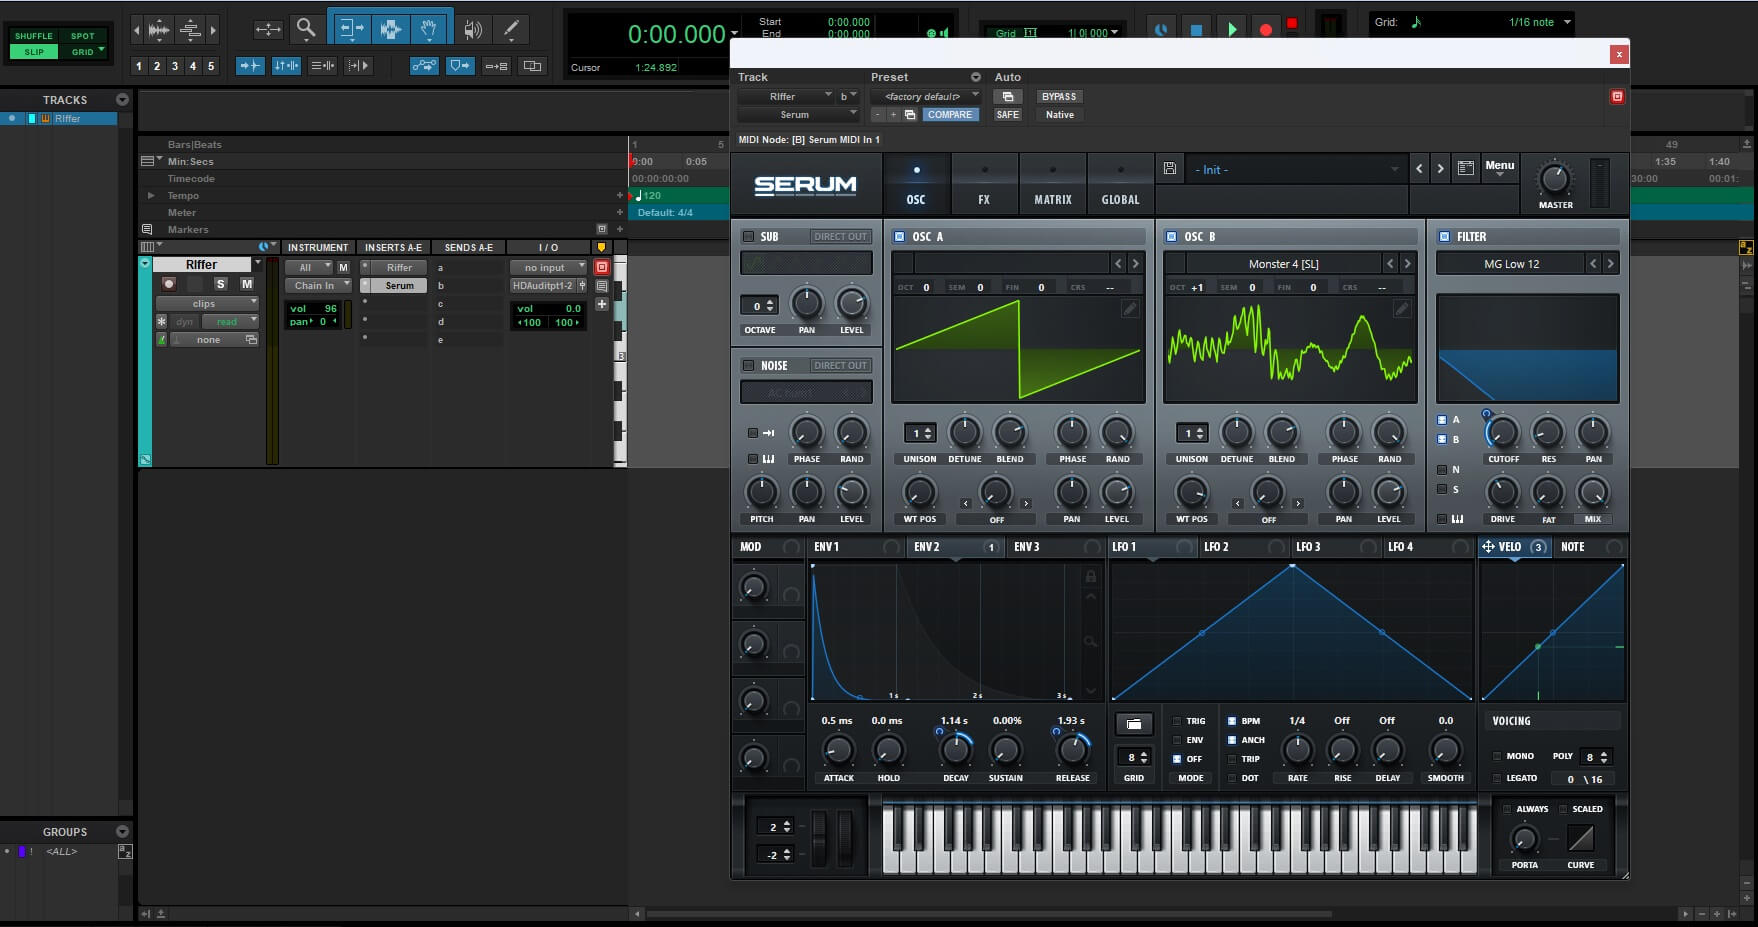Switch to Serum GLOBAL tab
The width and height of the screenshot is (1758, 927).
pyautogui.click(x=1120, y=184)
